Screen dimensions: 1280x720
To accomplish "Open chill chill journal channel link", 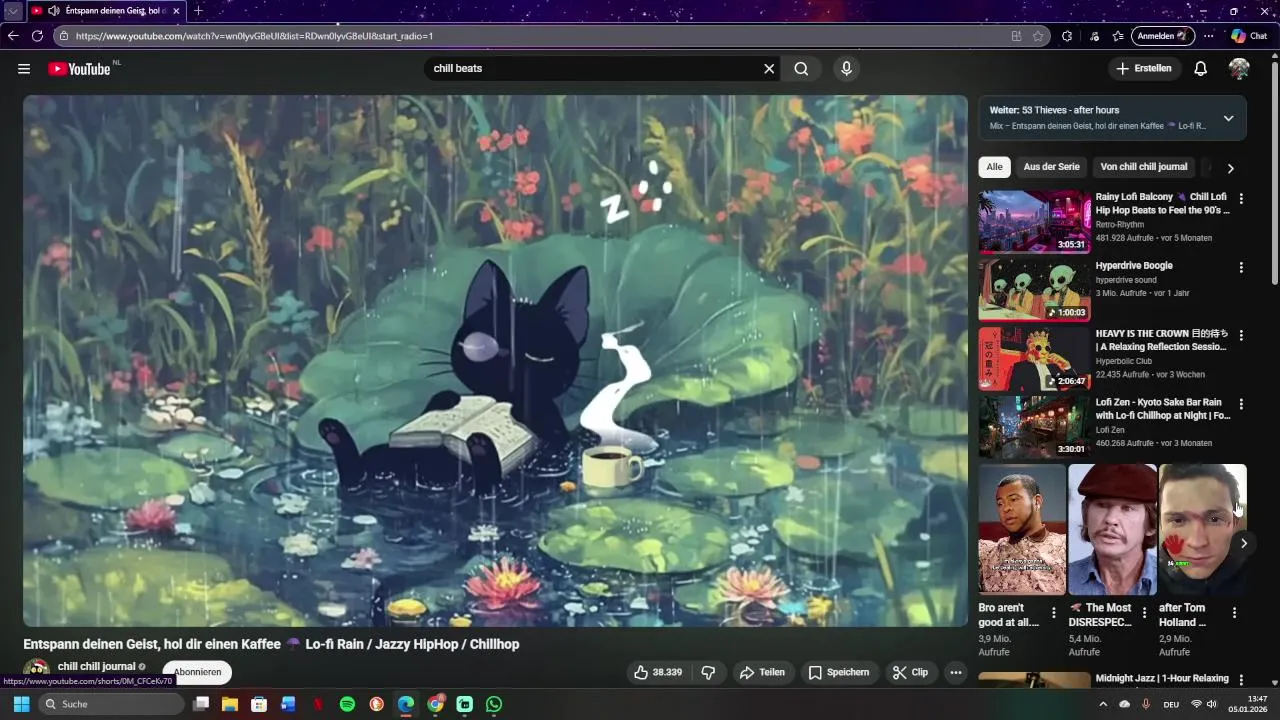I will tap(96, 667).
